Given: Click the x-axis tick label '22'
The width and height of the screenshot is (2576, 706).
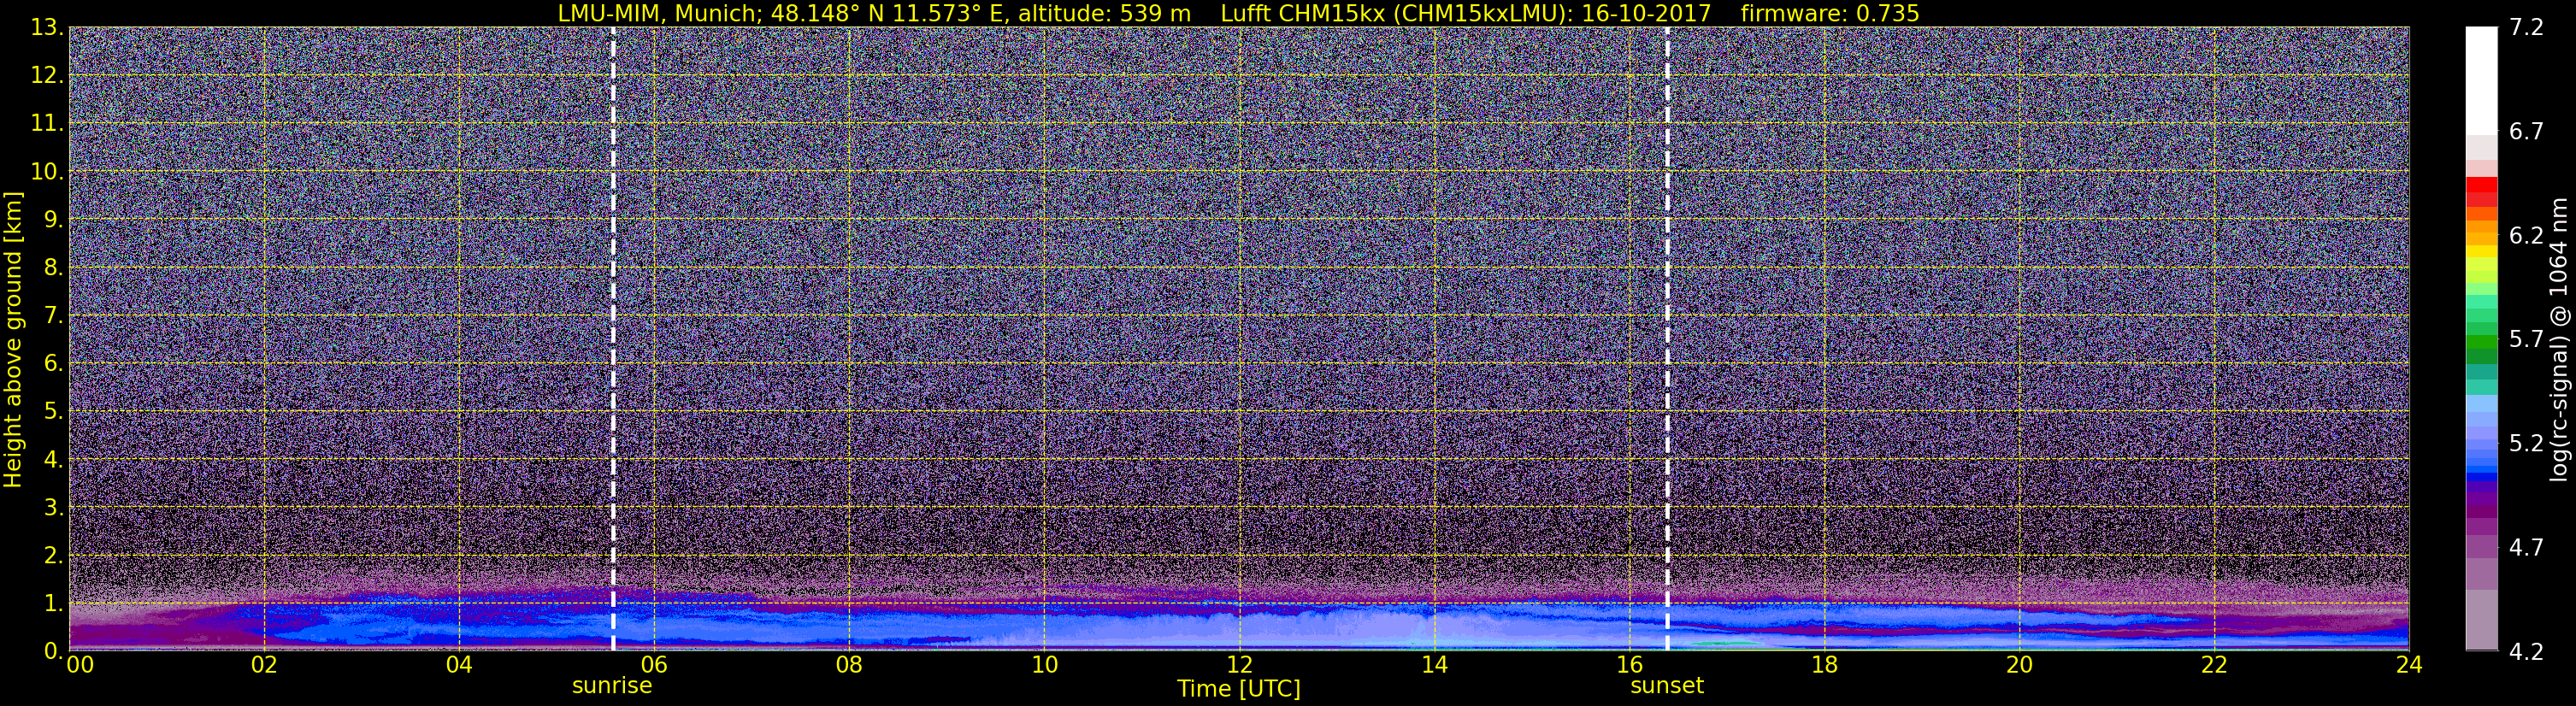Looking at the screenshot, I should point(2214,665).
